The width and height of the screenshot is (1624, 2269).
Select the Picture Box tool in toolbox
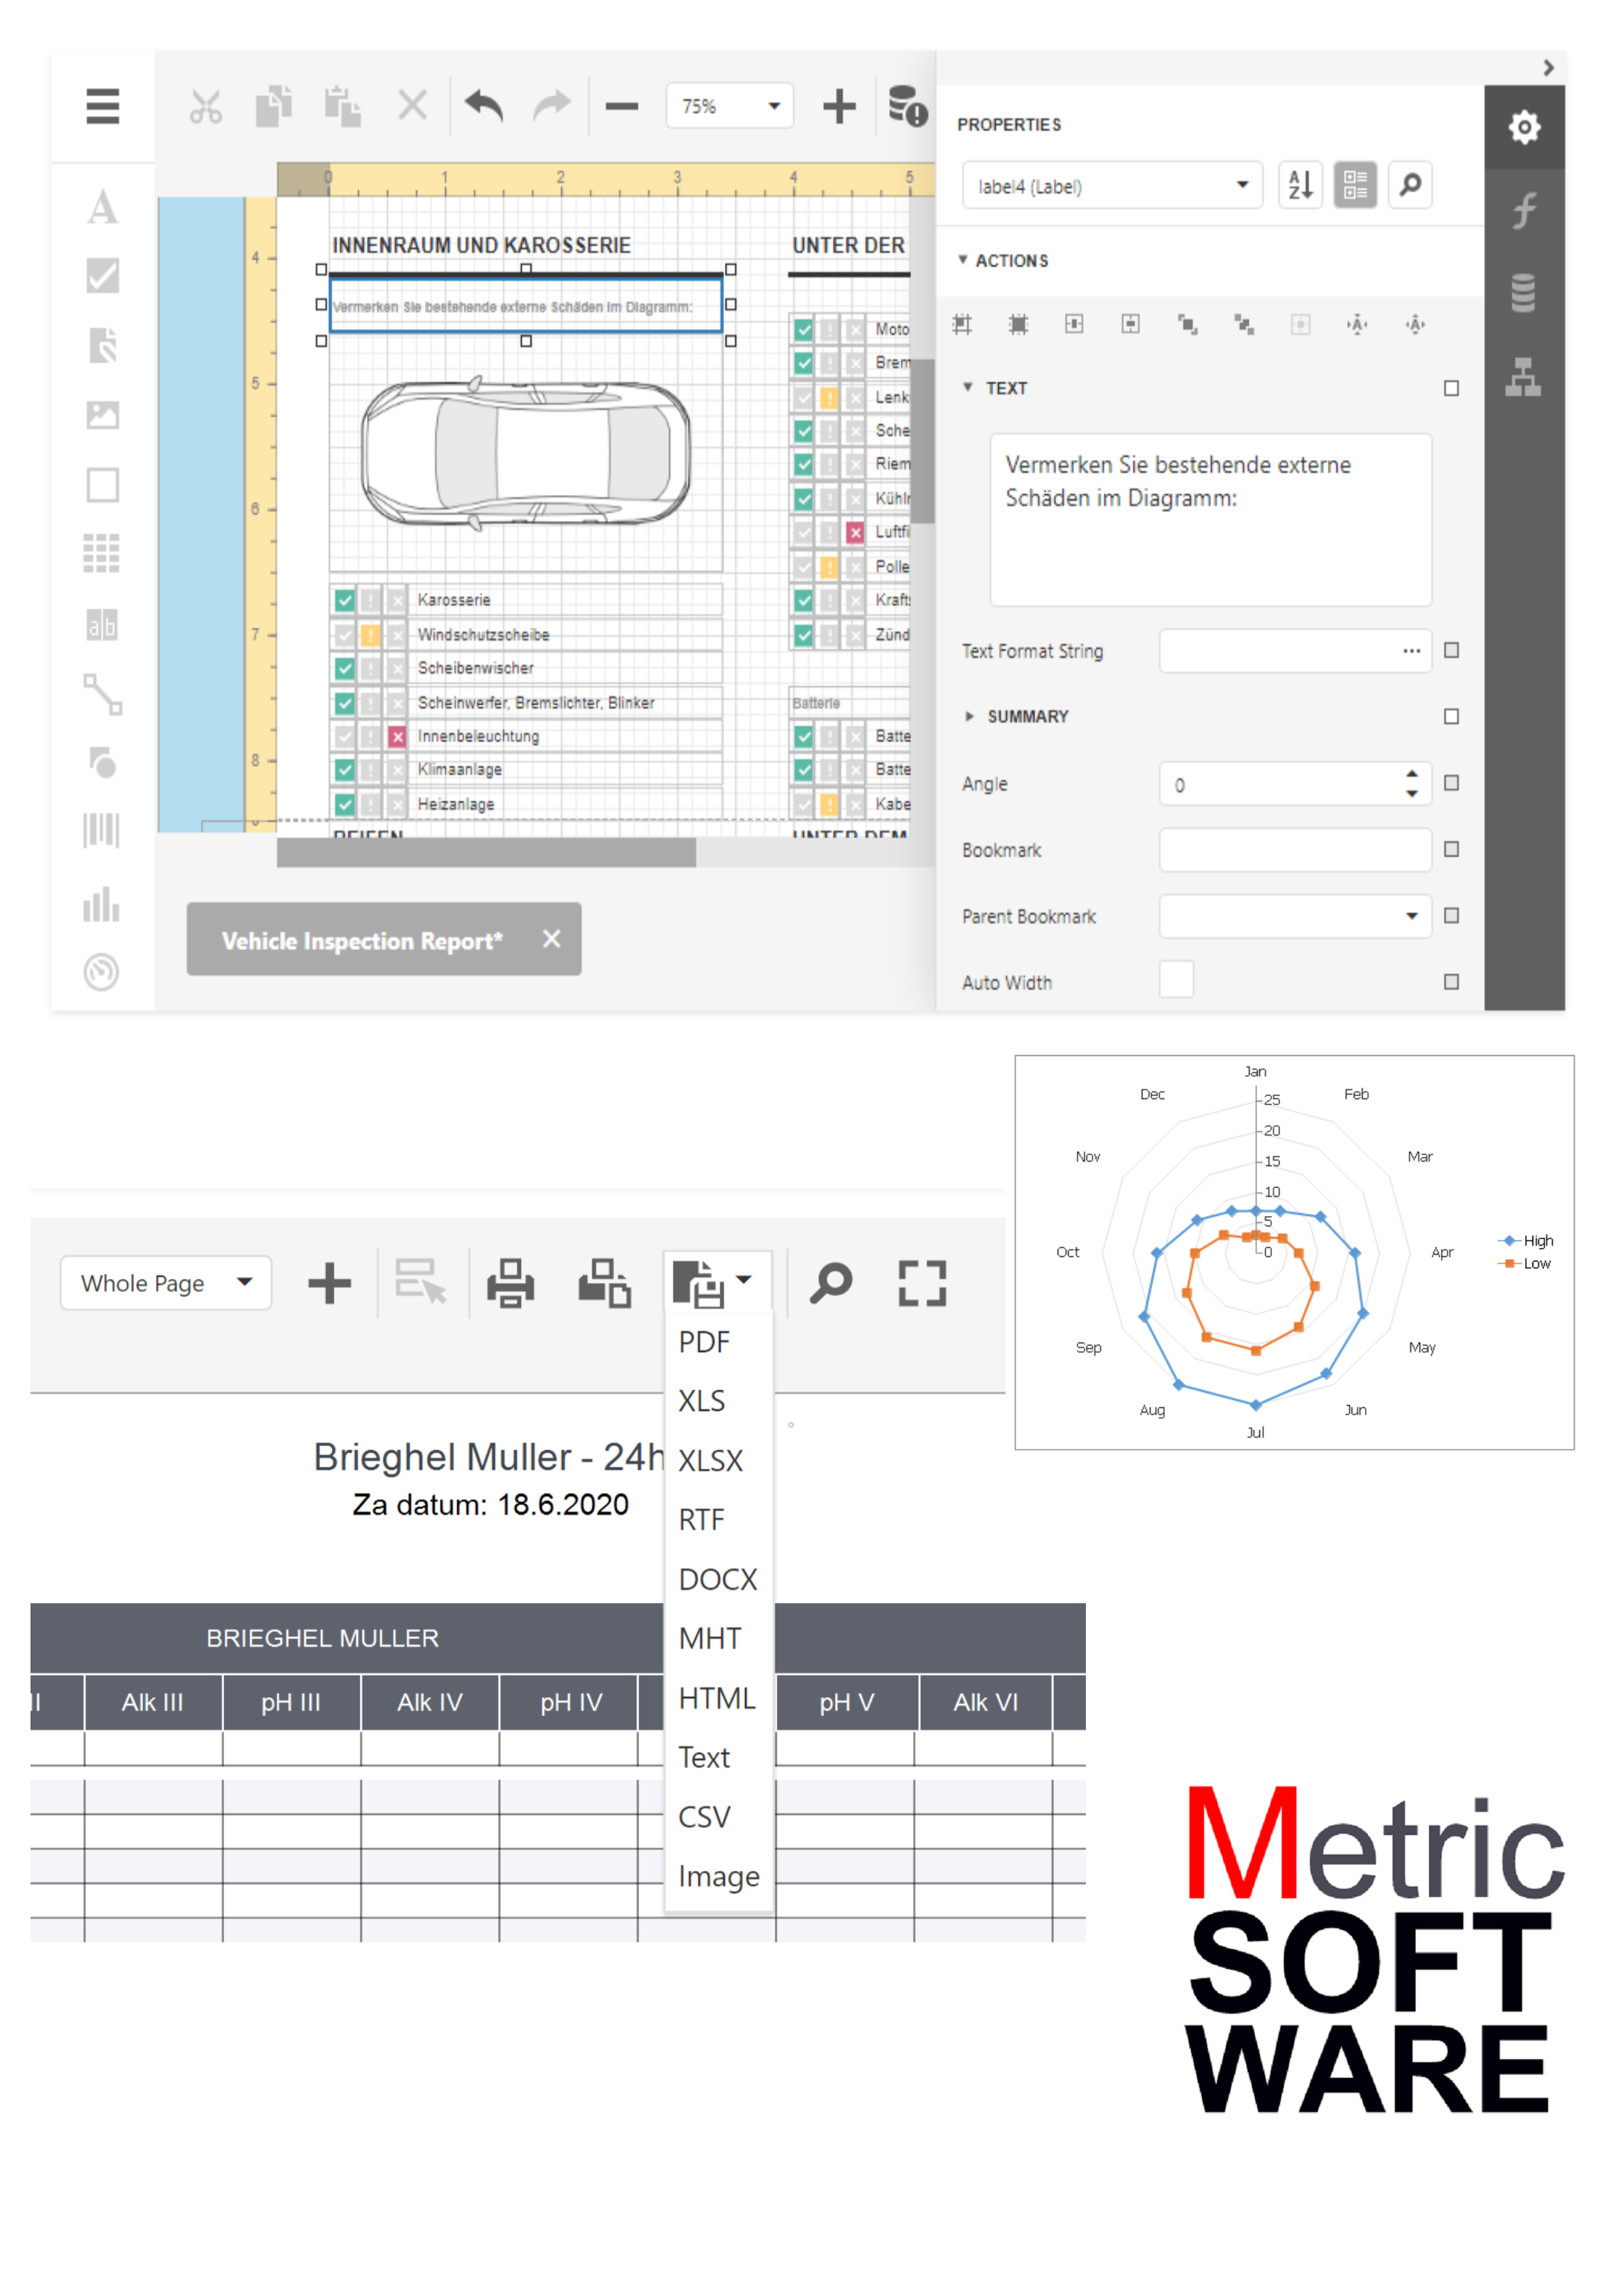pyautogui.click(x=102, y=415)
